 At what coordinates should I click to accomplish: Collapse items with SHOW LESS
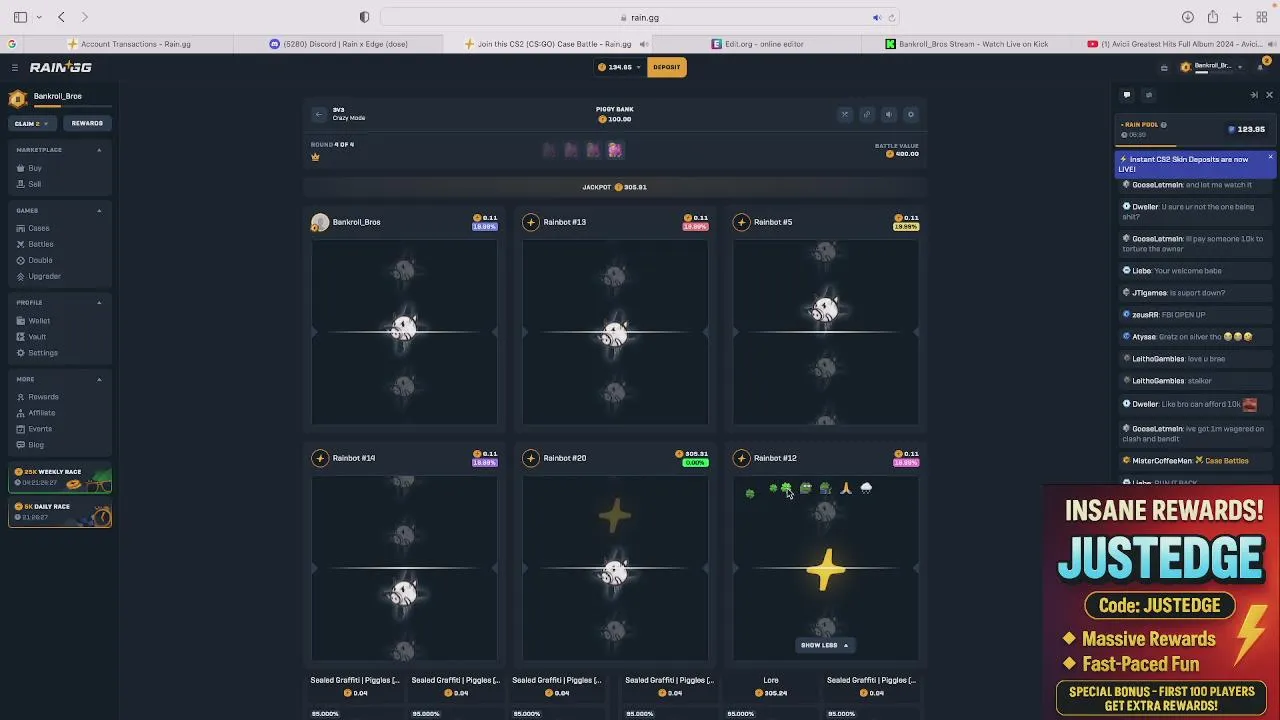[825, 645]
